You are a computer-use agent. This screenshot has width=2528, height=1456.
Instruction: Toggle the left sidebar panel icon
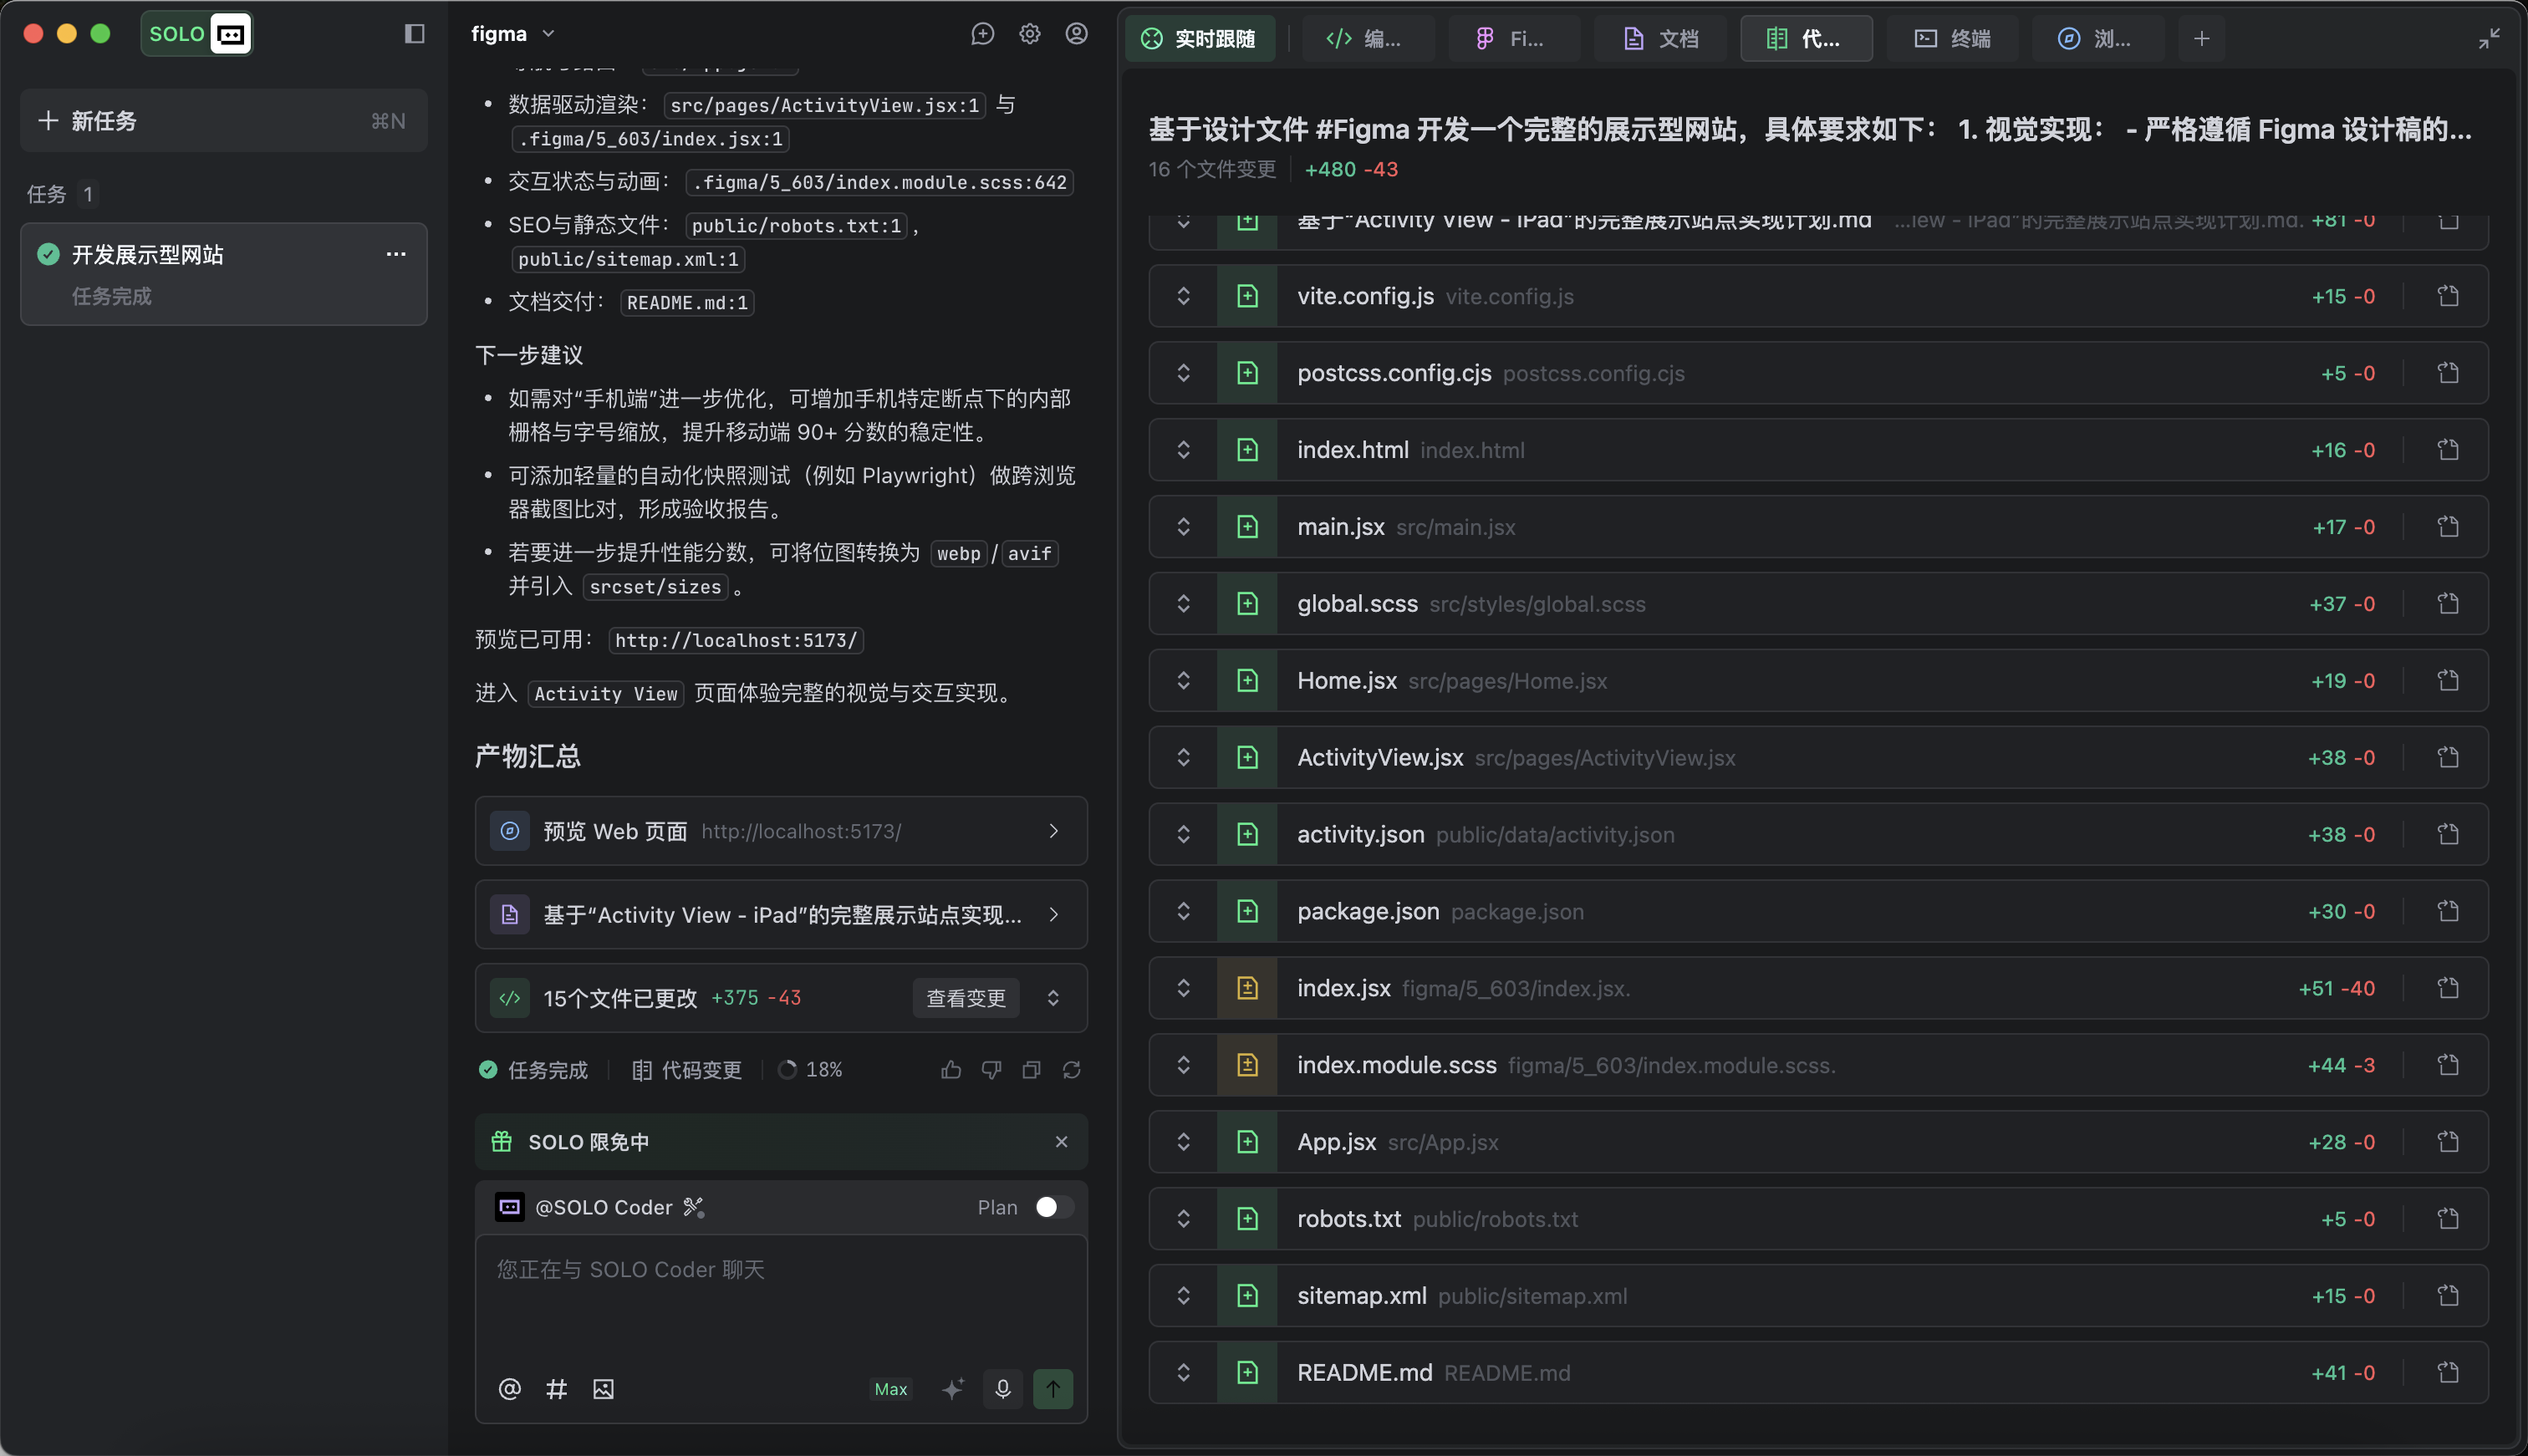(414, 34)
